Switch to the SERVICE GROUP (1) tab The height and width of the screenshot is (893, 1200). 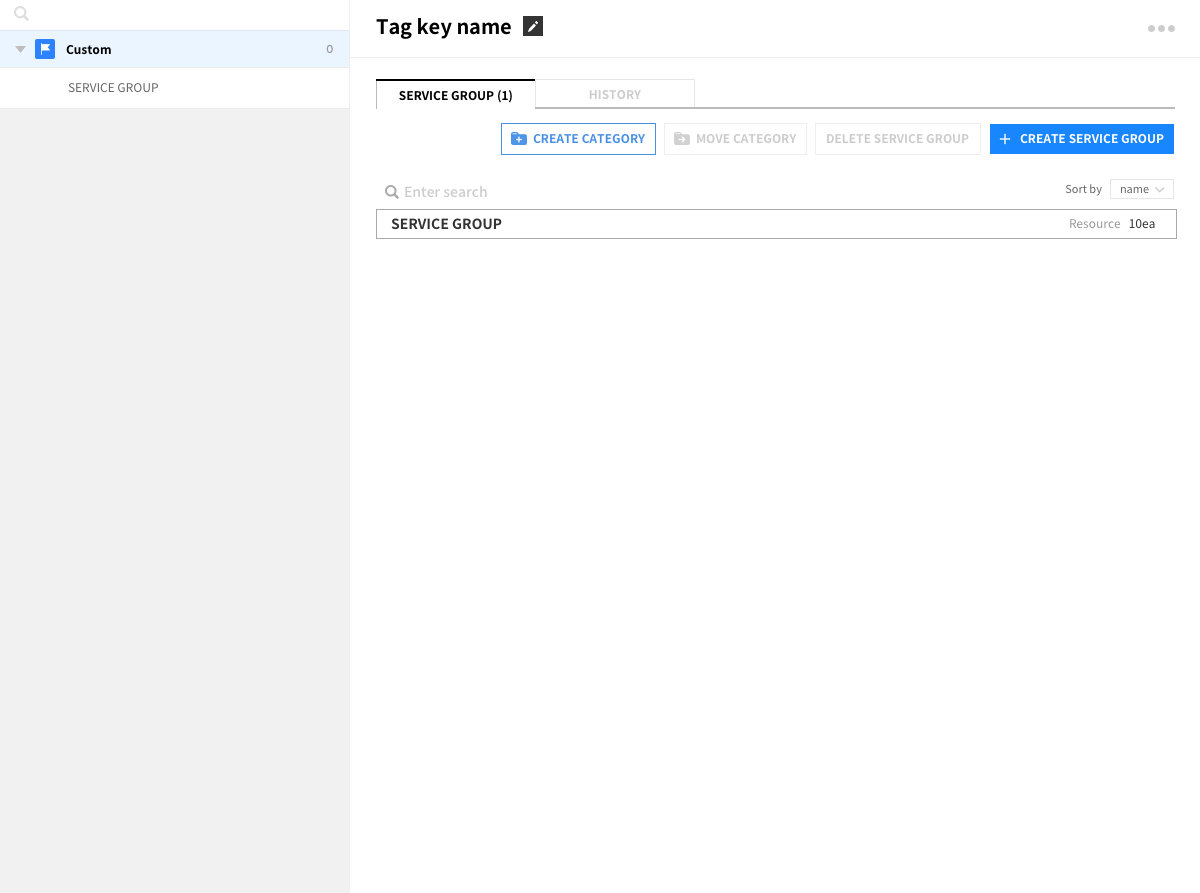[x=455, y=95]
